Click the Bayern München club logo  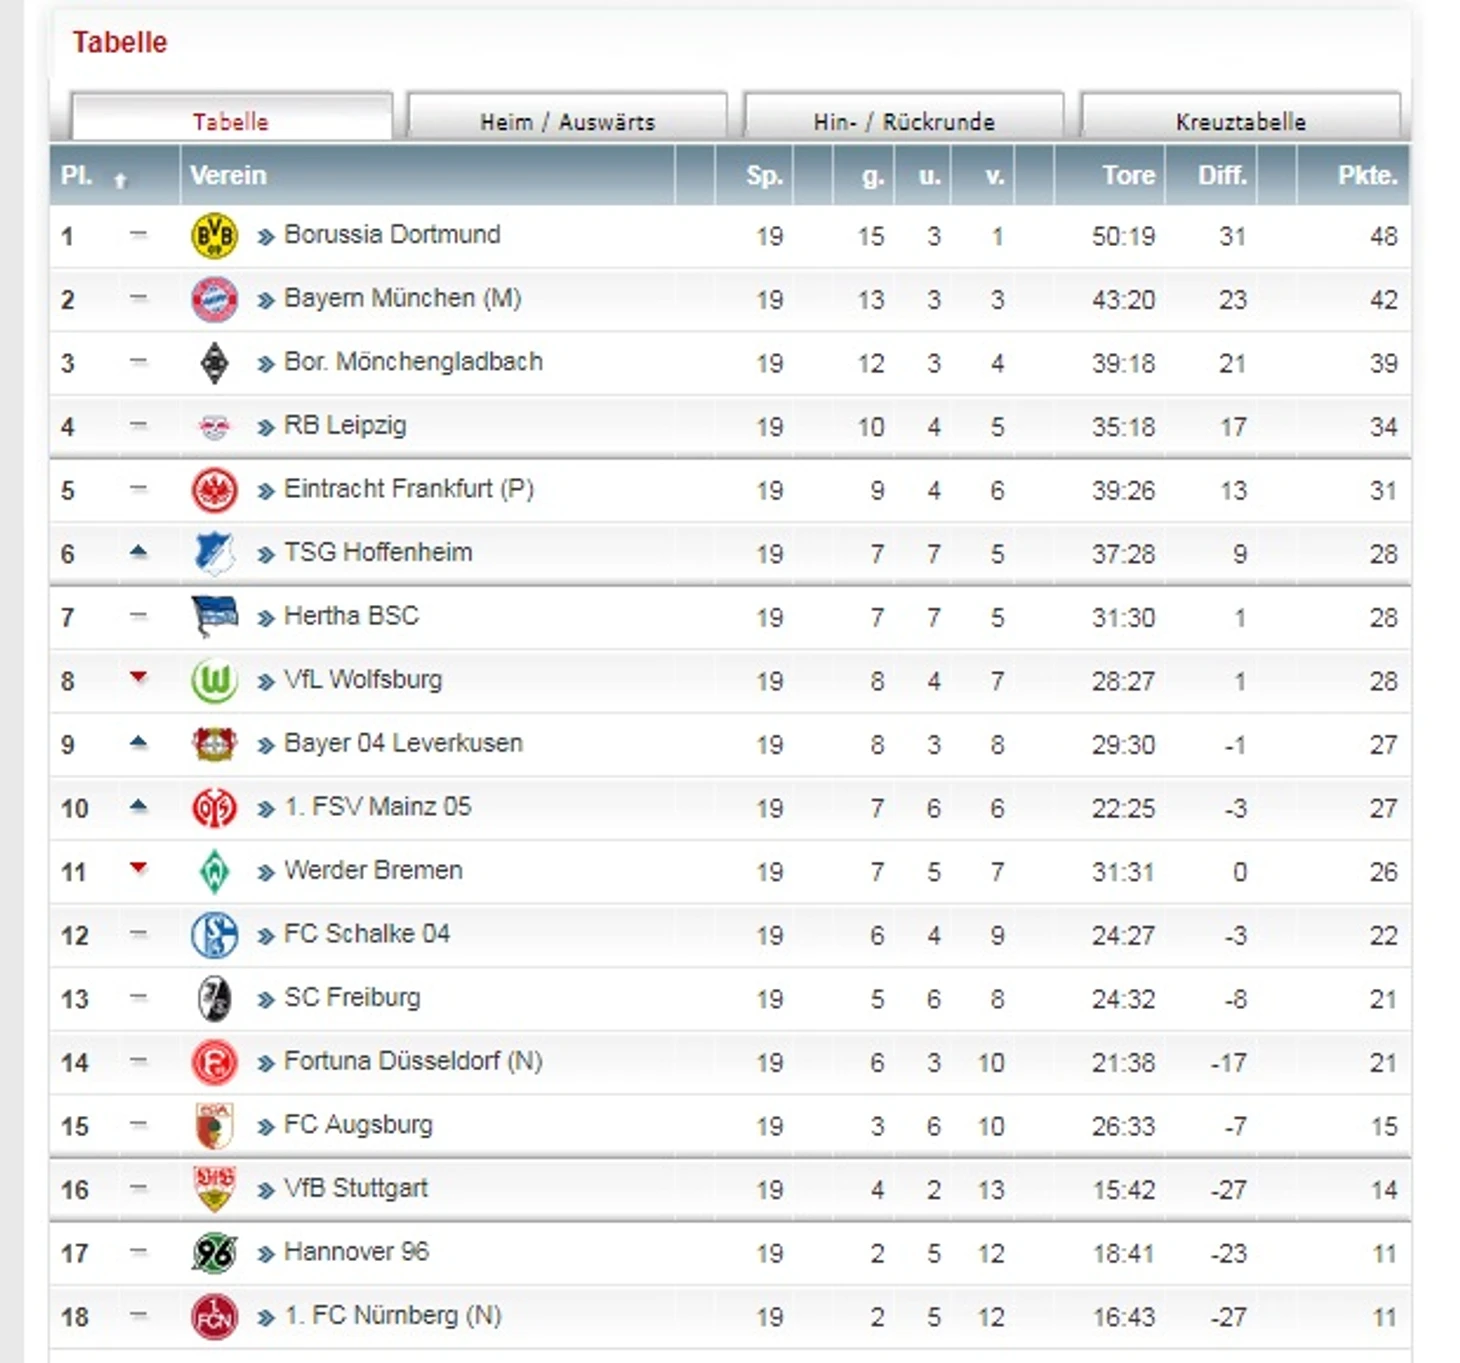214,300
